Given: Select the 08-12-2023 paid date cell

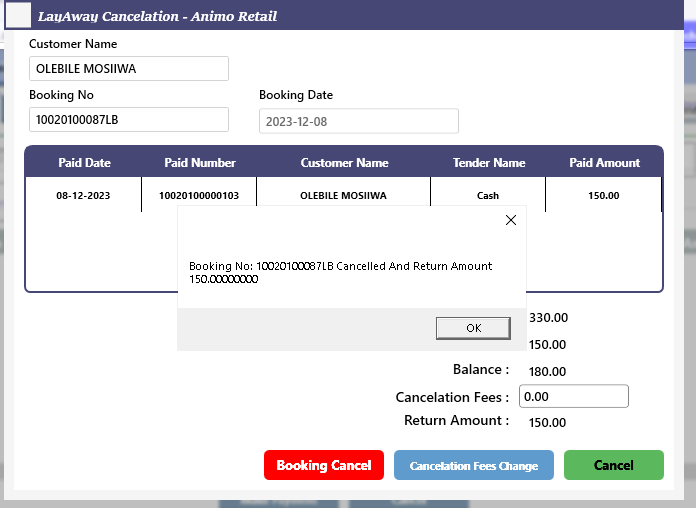Looking at the screenshot, I should click(x=84, y=196).
